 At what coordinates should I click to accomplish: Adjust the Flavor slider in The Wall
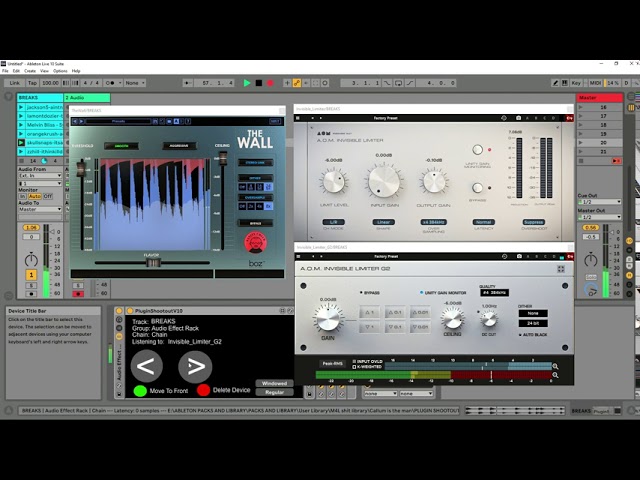[153, 263]
